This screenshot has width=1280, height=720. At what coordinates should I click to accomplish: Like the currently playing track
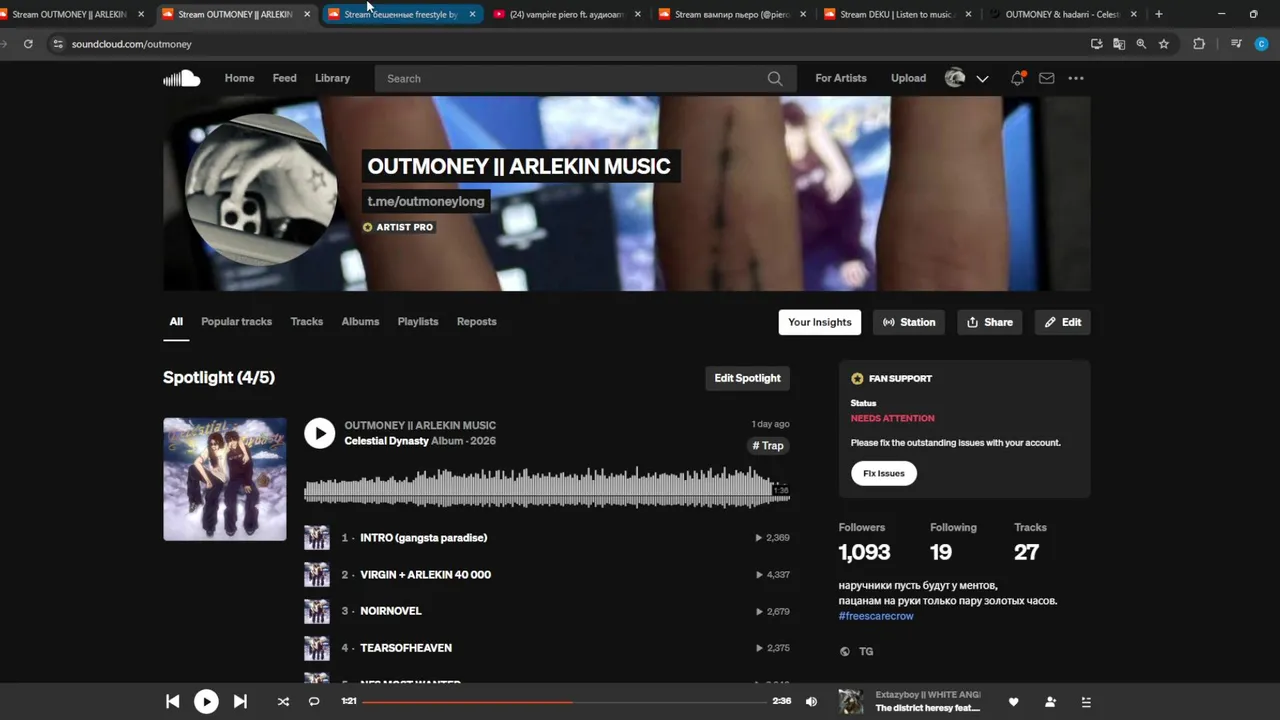coord(1013,702)
